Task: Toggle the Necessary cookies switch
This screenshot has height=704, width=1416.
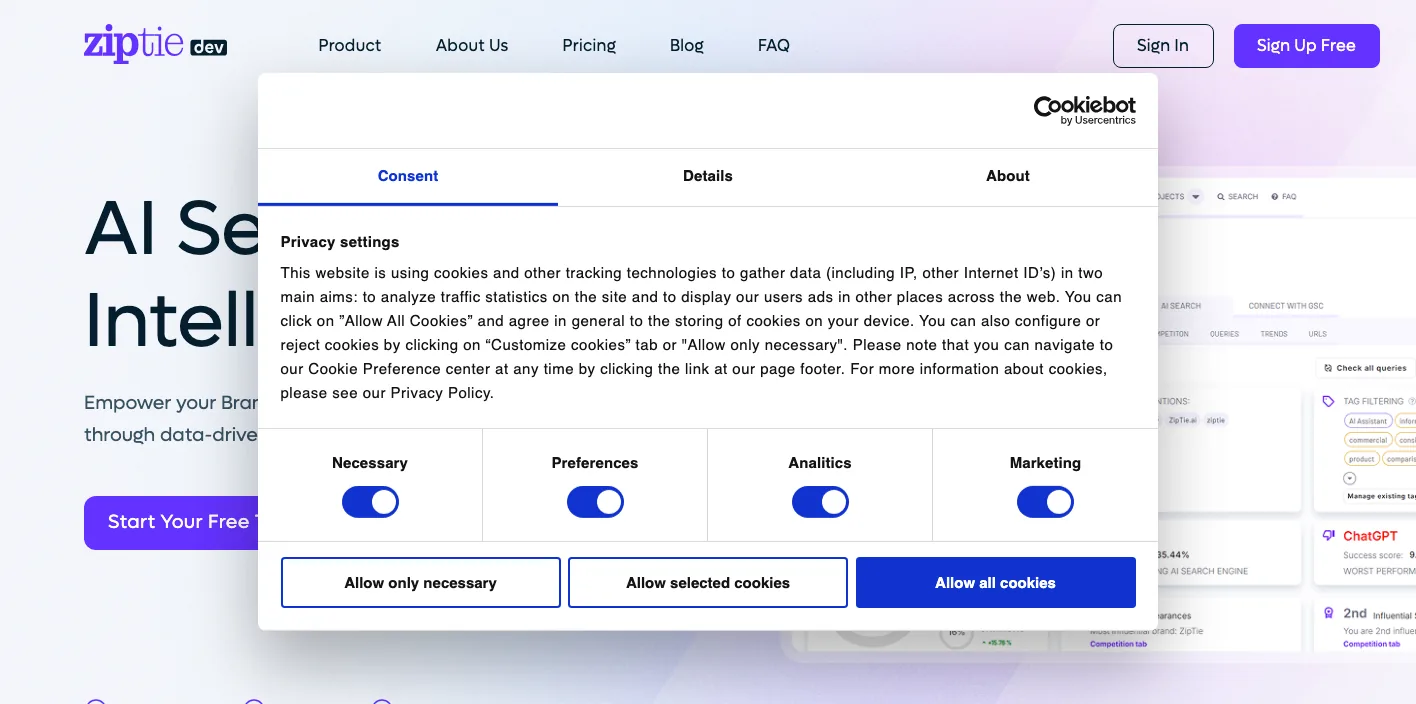Action: coord(370,502)
